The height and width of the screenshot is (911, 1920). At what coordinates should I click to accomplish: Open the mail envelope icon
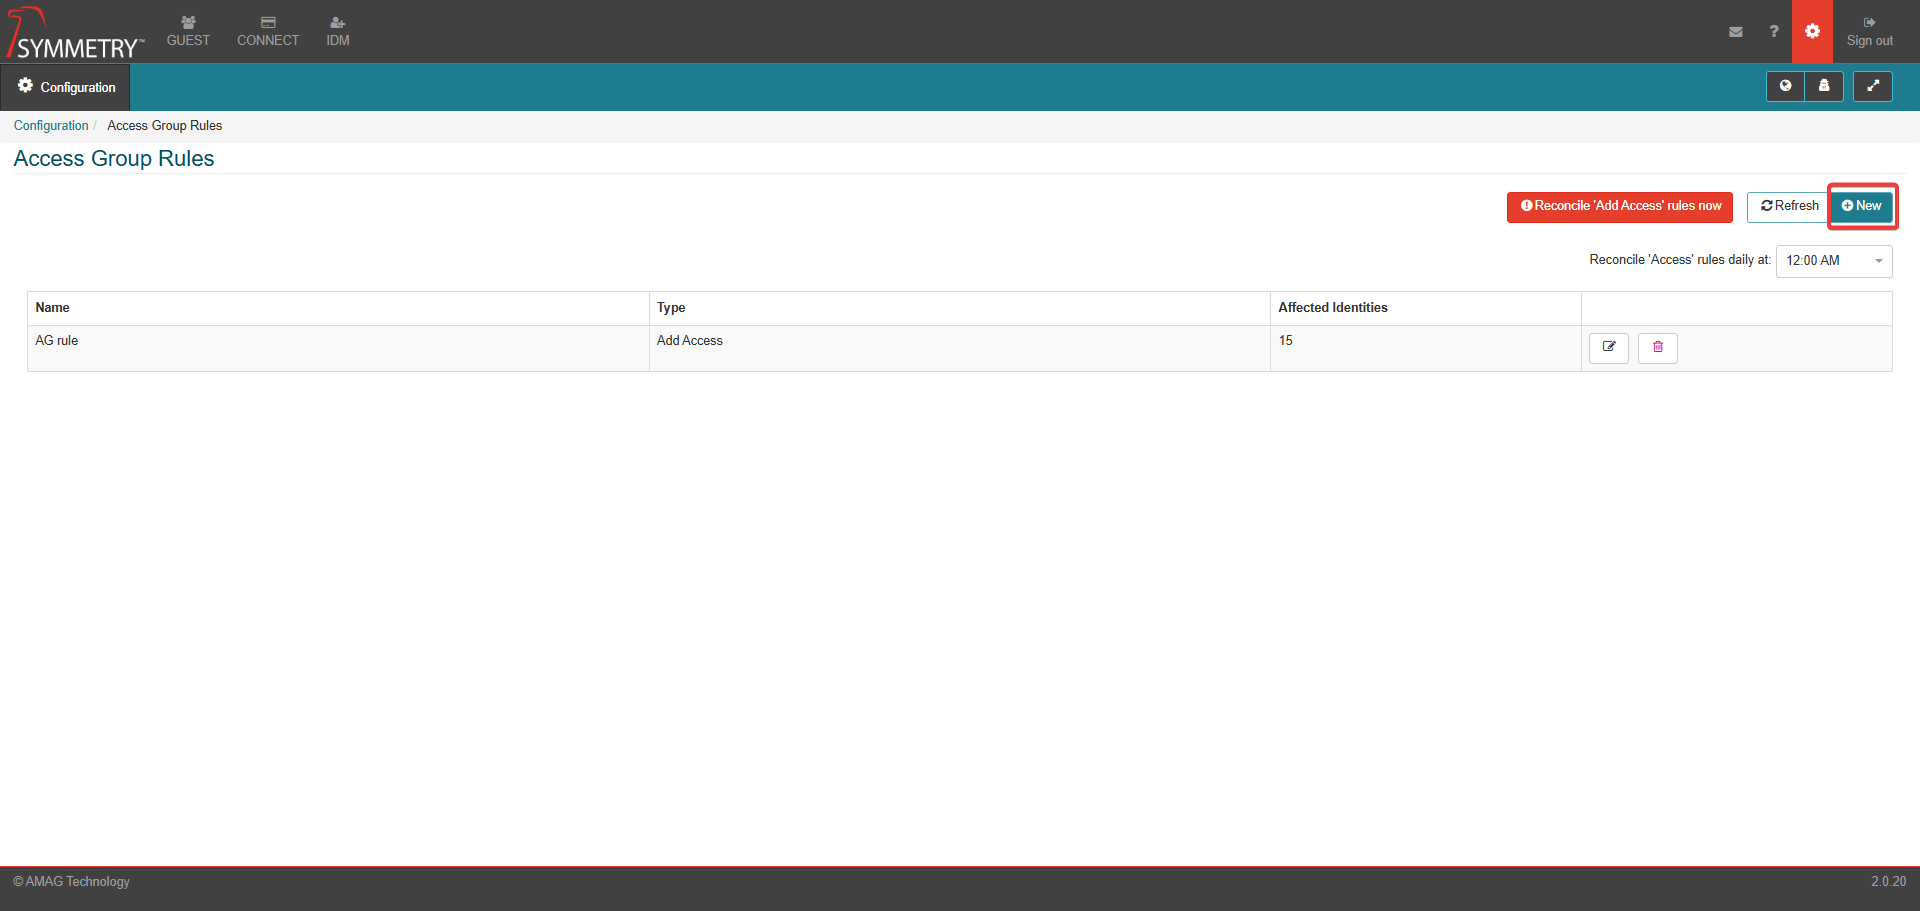[1736, 32]
